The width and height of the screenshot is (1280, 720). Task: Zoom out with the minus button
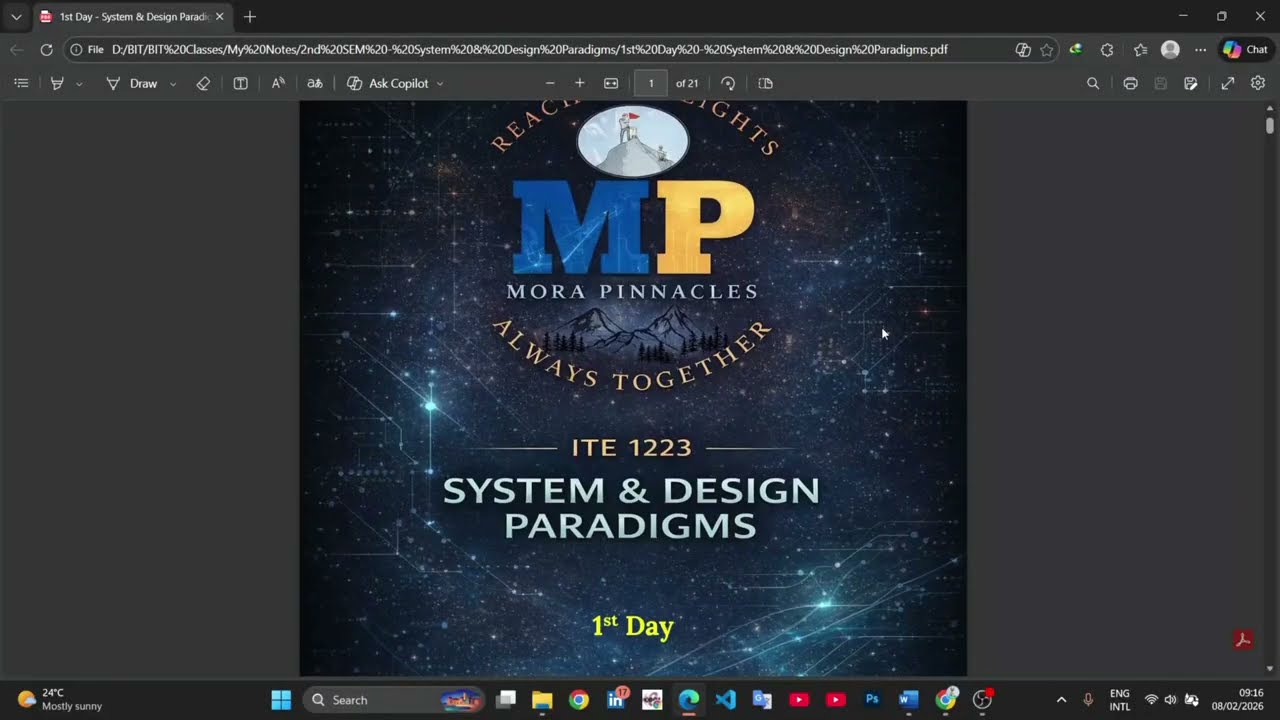[x=550, y=83]
